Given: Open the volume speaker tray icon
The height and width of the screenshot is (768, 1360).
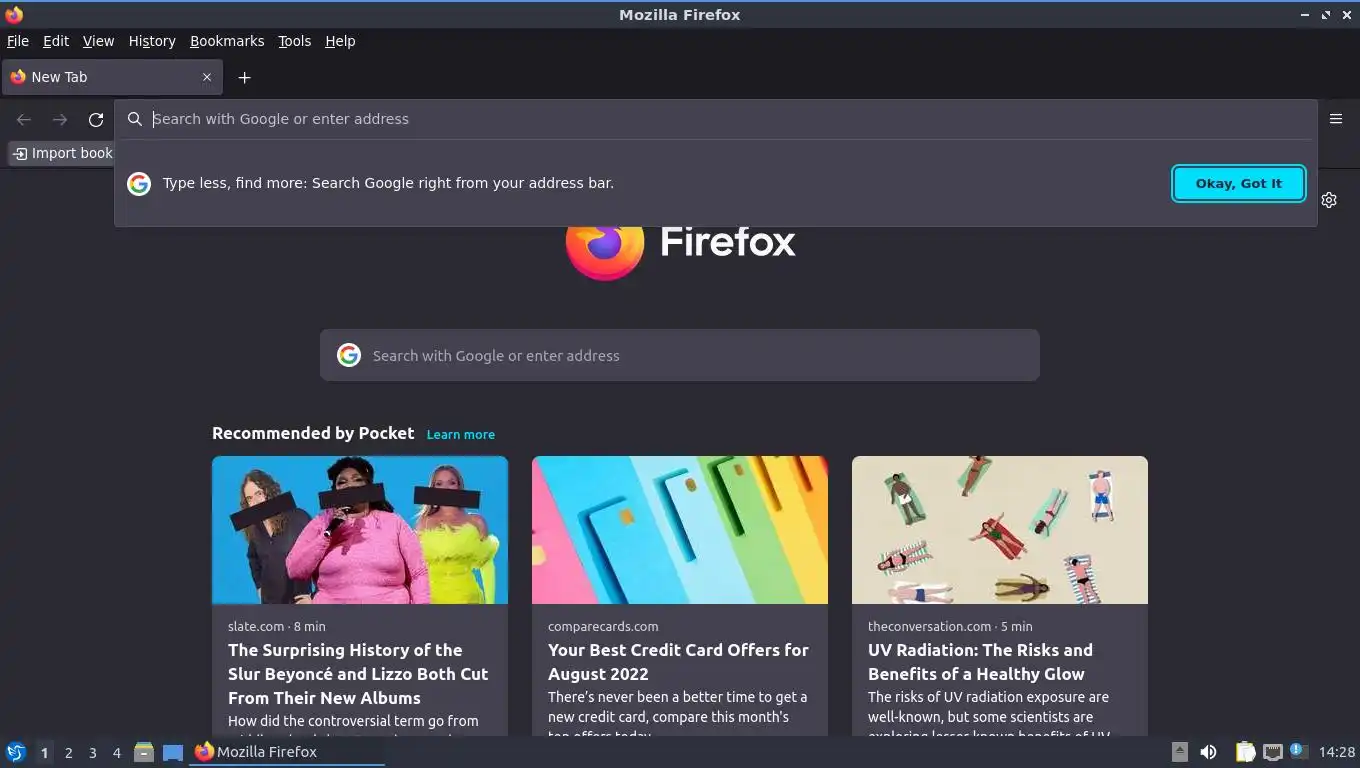Looking at the screenshot, I should pos(1209,752).
